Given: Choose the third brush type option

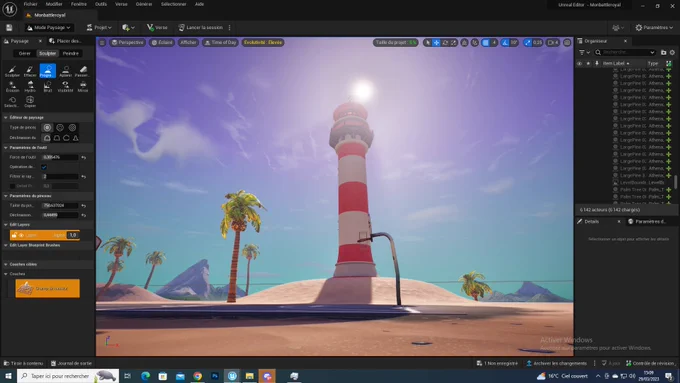Looking at the screenshot, I should point(72,128).
